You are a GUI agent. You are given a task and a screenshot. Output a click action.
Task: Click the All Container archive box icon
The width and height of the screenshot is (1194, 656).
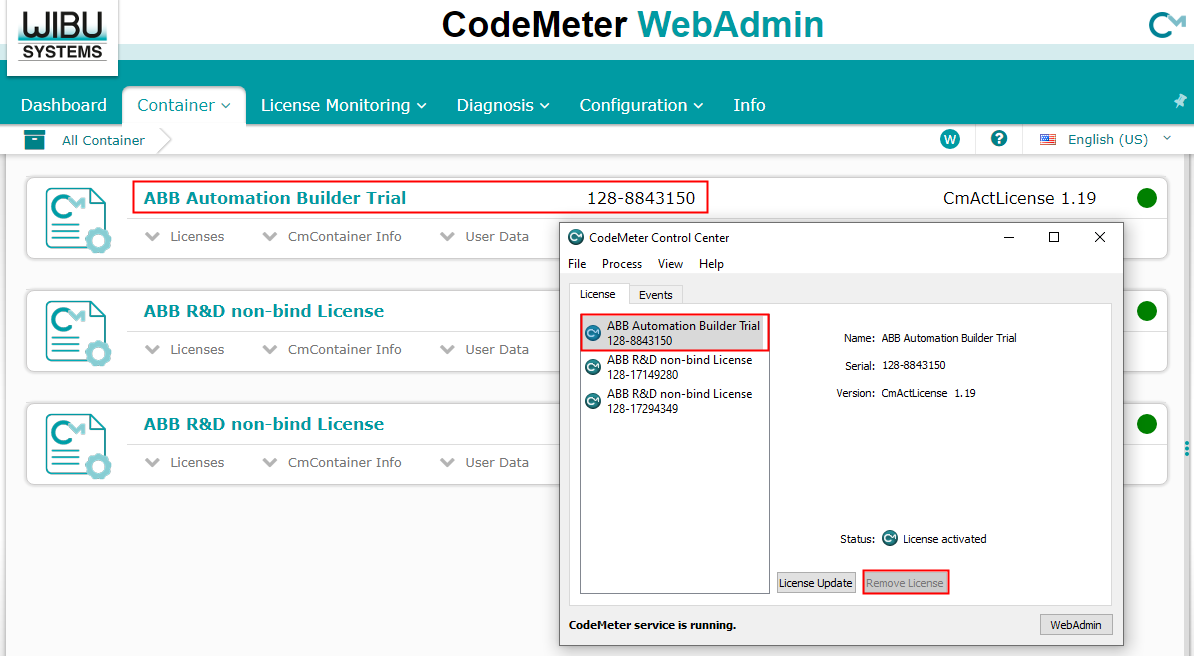(x=34, y=139)
